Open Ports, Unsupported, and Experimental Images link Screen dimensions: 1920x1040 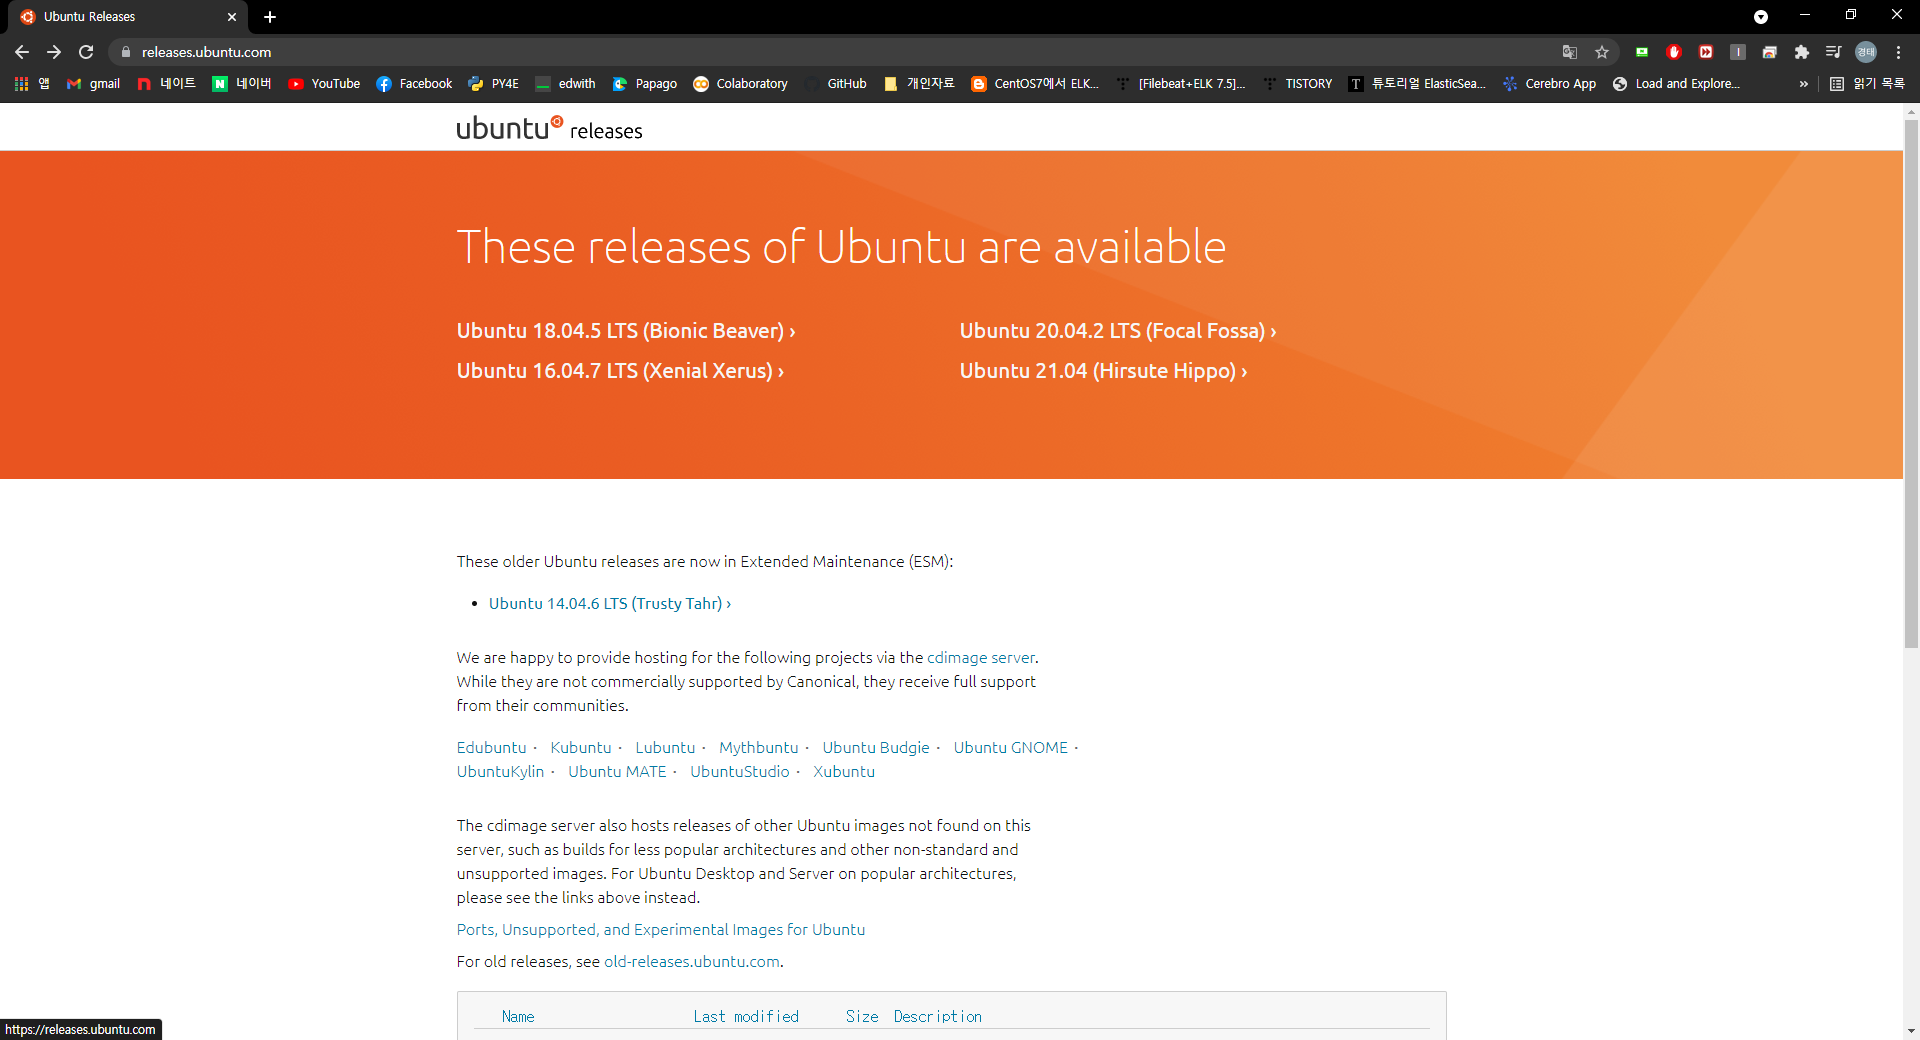(x=661, y=930)
